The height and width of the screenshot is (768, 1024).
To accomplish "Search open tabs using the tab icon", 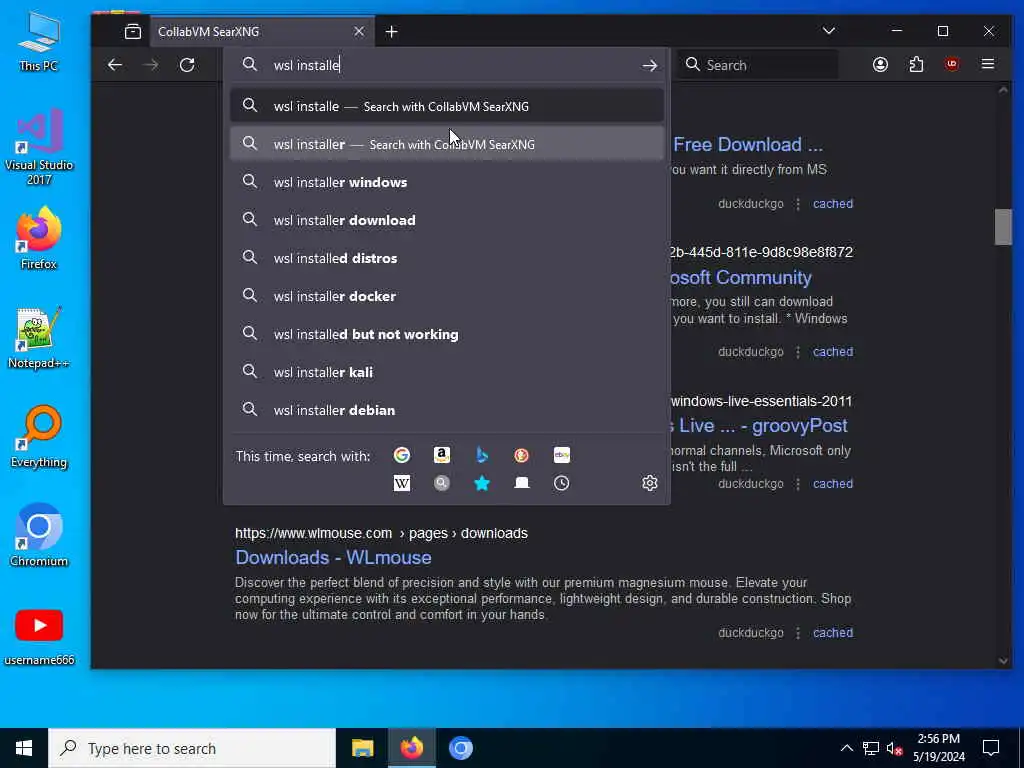I will point(521,483).
